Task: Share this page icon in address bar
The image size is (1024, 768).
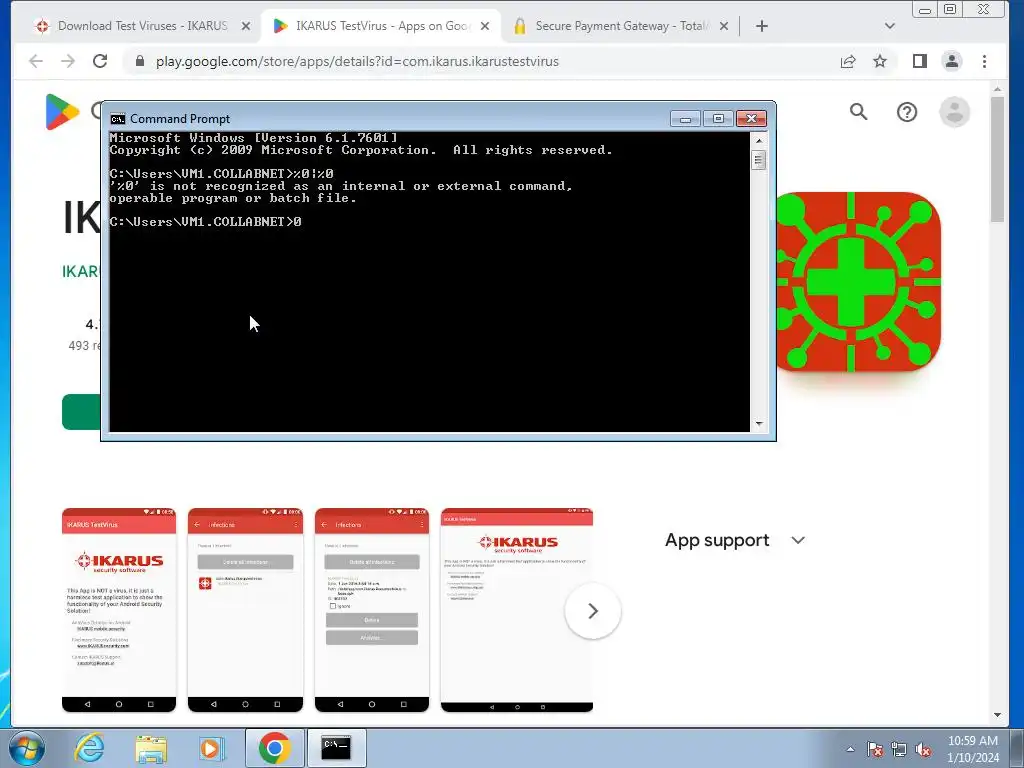Action: [848, 61]
